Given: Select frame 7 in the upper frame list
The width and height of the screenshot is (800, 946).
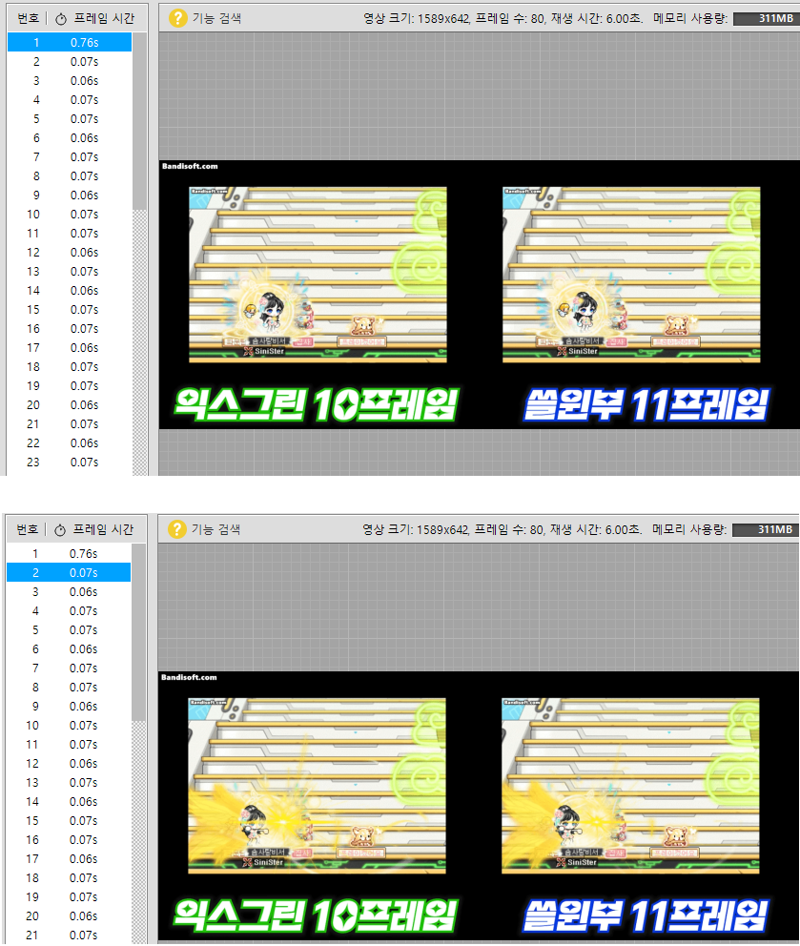Looking at the screenshot, I should coord(69,157).
